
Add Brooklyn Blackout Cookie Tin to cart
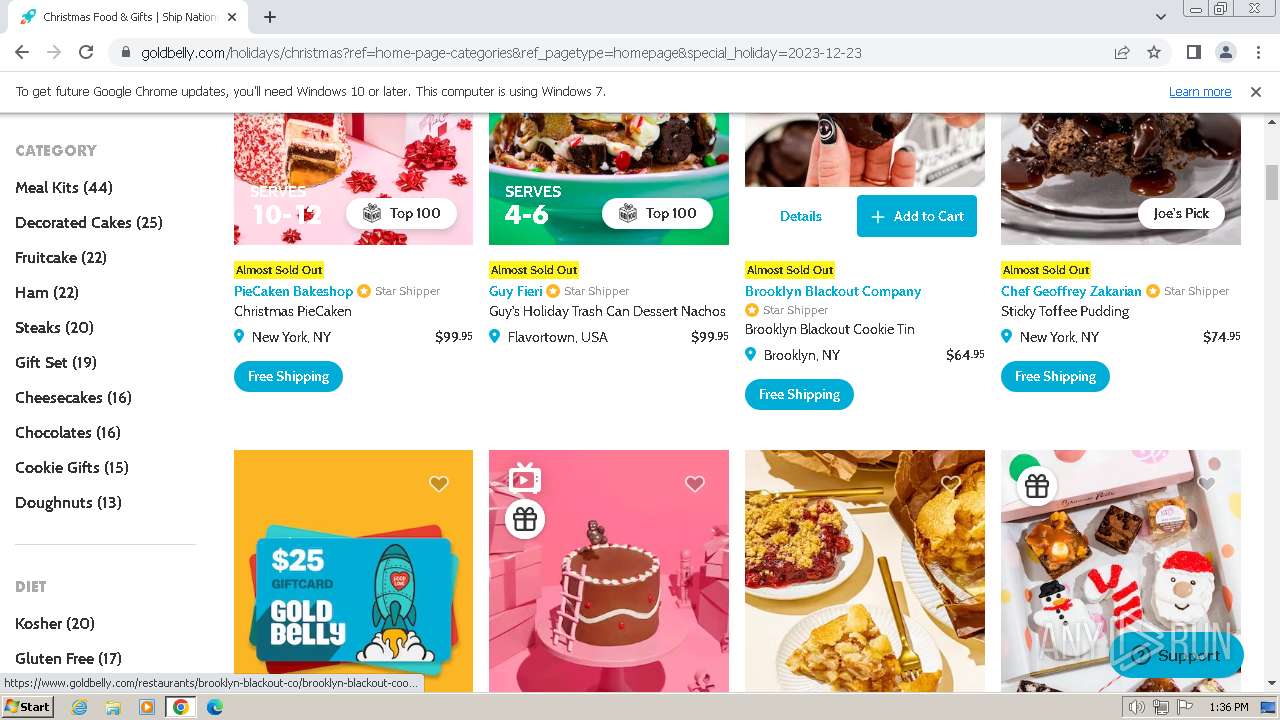point(917,216)
